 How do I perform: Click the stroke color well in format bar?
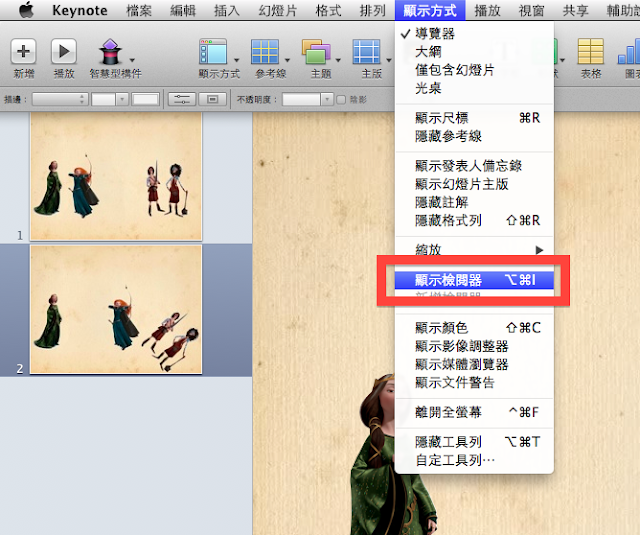pyautogui.click(x=145, y=99)
